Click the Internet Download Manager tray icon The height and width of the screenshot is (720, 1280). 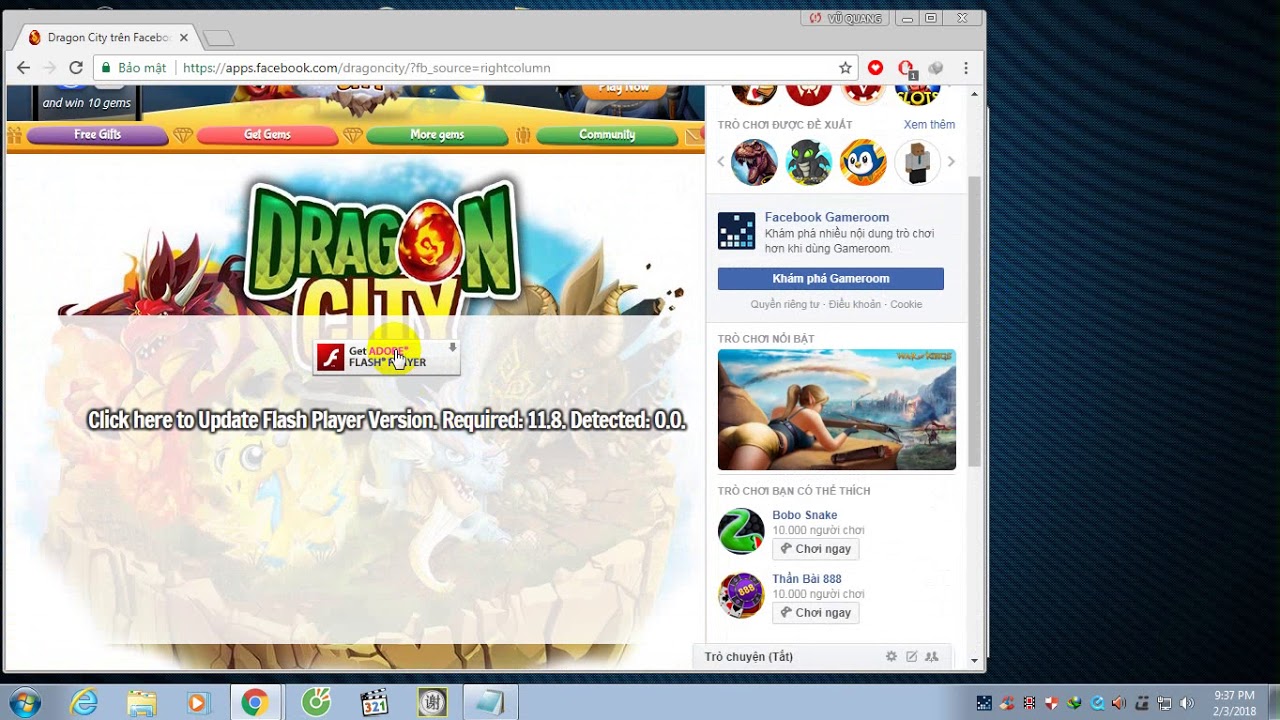[x=1075, y=703]
